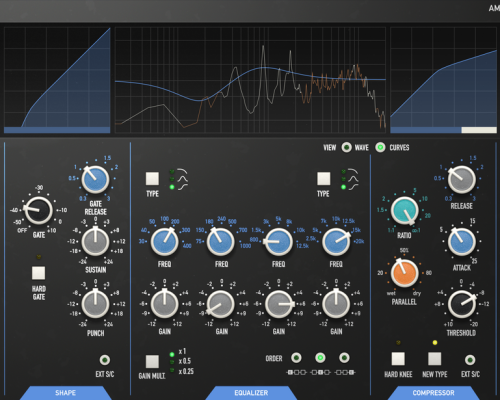Click the yellow NEW TYPE indicator LED

click(435, 342)
